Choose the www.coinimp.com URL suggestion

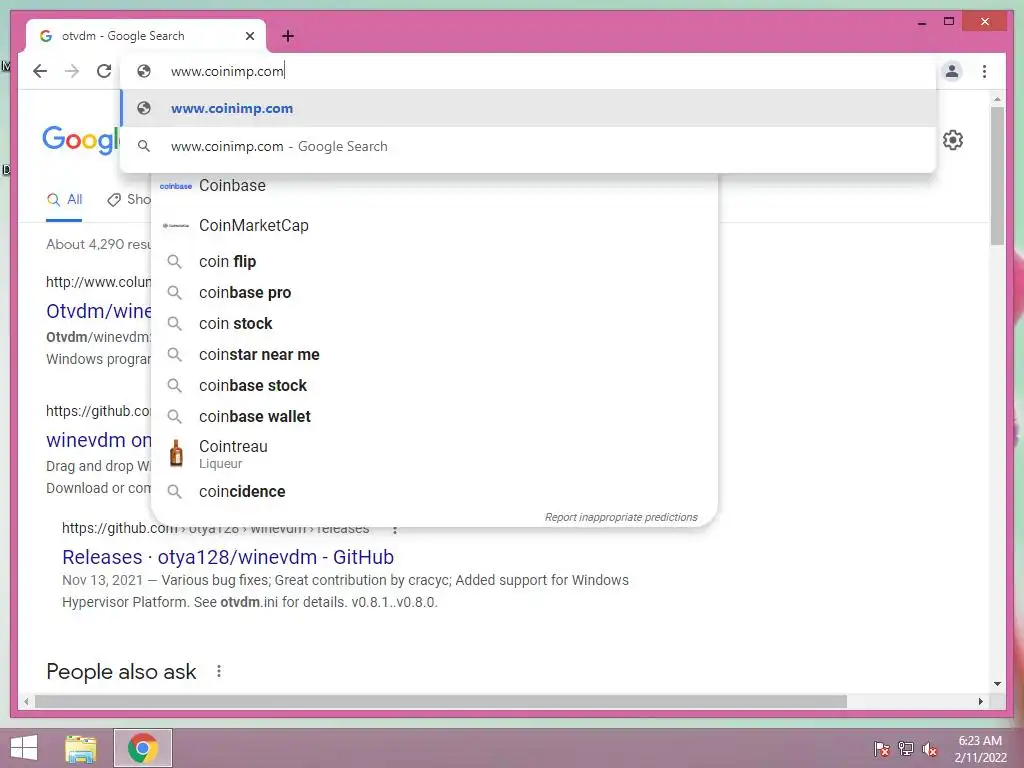528,108
